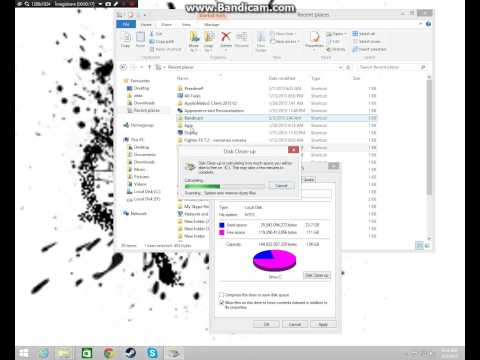
Task: Select Network in the navigation pane
Action: pyautogui.click(x=135, y=214)
